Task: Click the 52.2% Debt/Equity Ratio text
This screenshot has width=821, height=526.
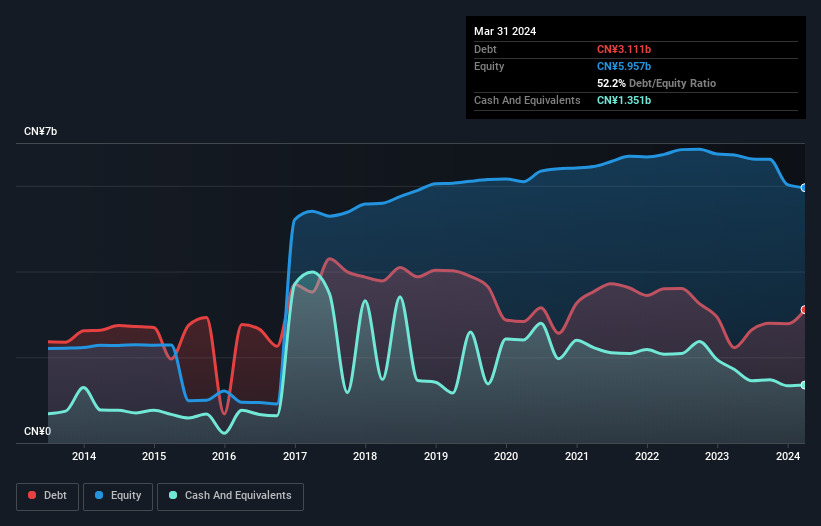Action: (656, 83)
